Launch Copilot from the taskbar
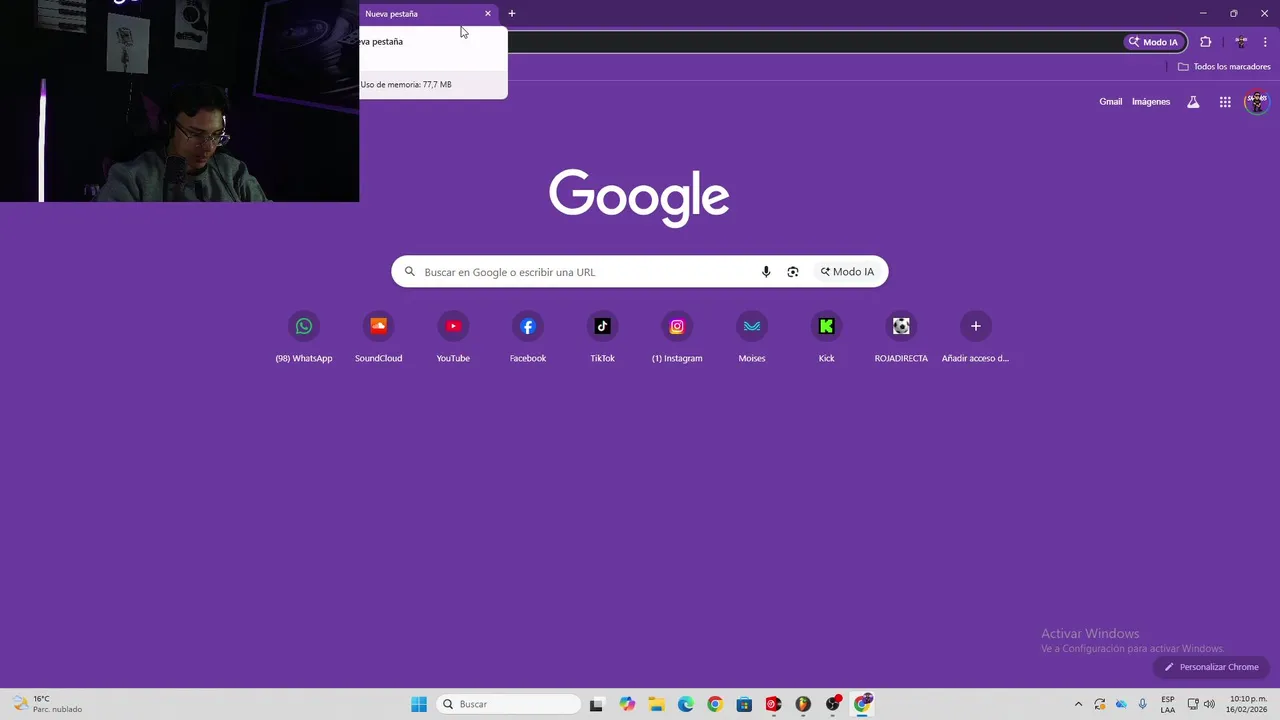 [627, 704]
